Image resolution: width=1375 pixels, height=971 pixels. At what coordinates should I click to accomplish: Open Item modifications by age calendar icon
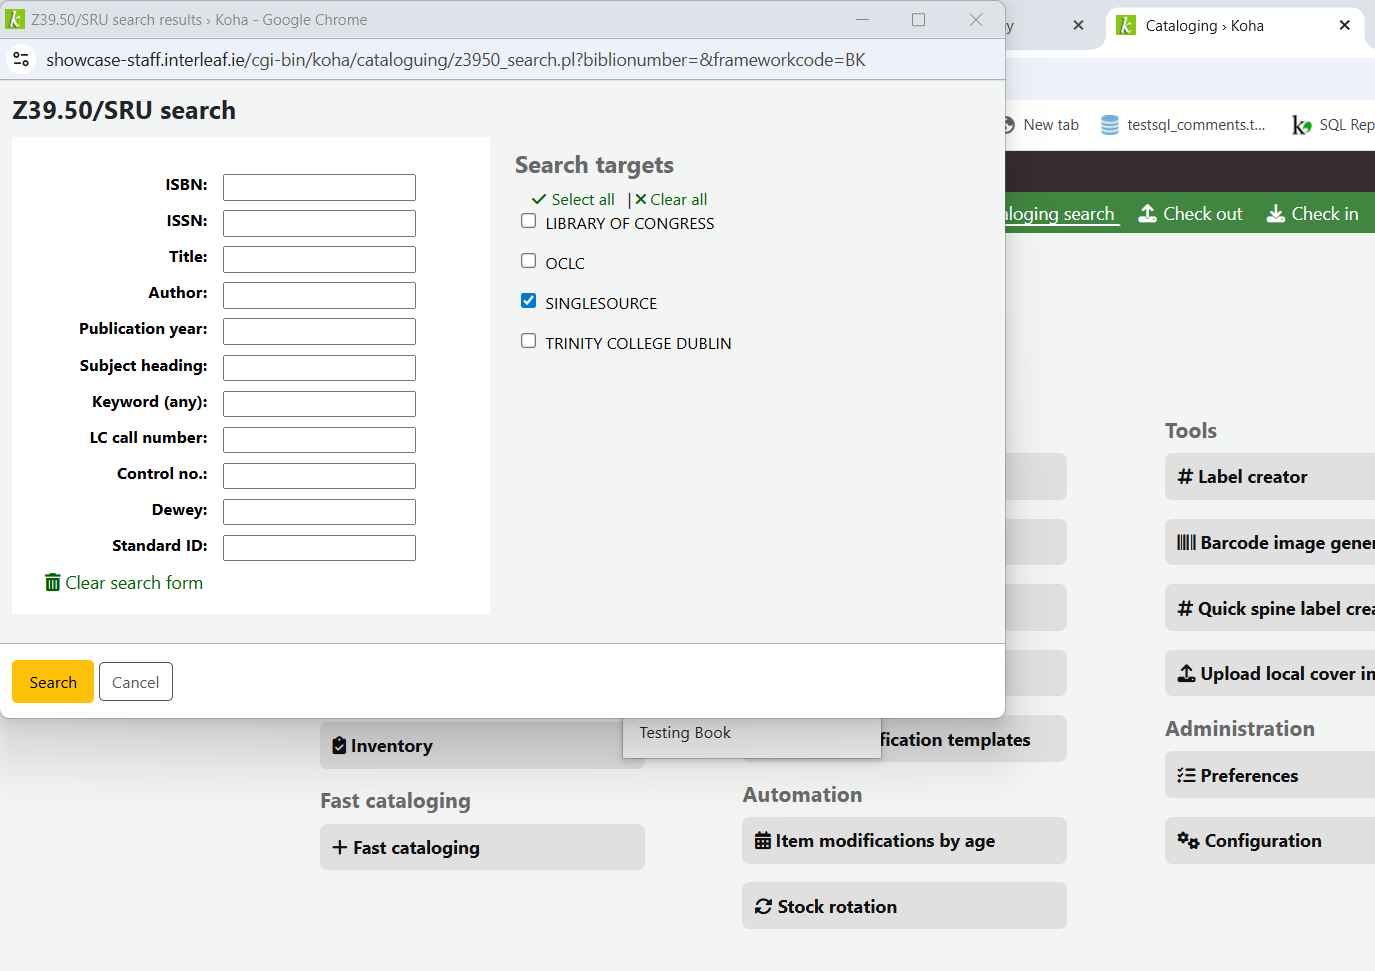(x=763, y=841)
